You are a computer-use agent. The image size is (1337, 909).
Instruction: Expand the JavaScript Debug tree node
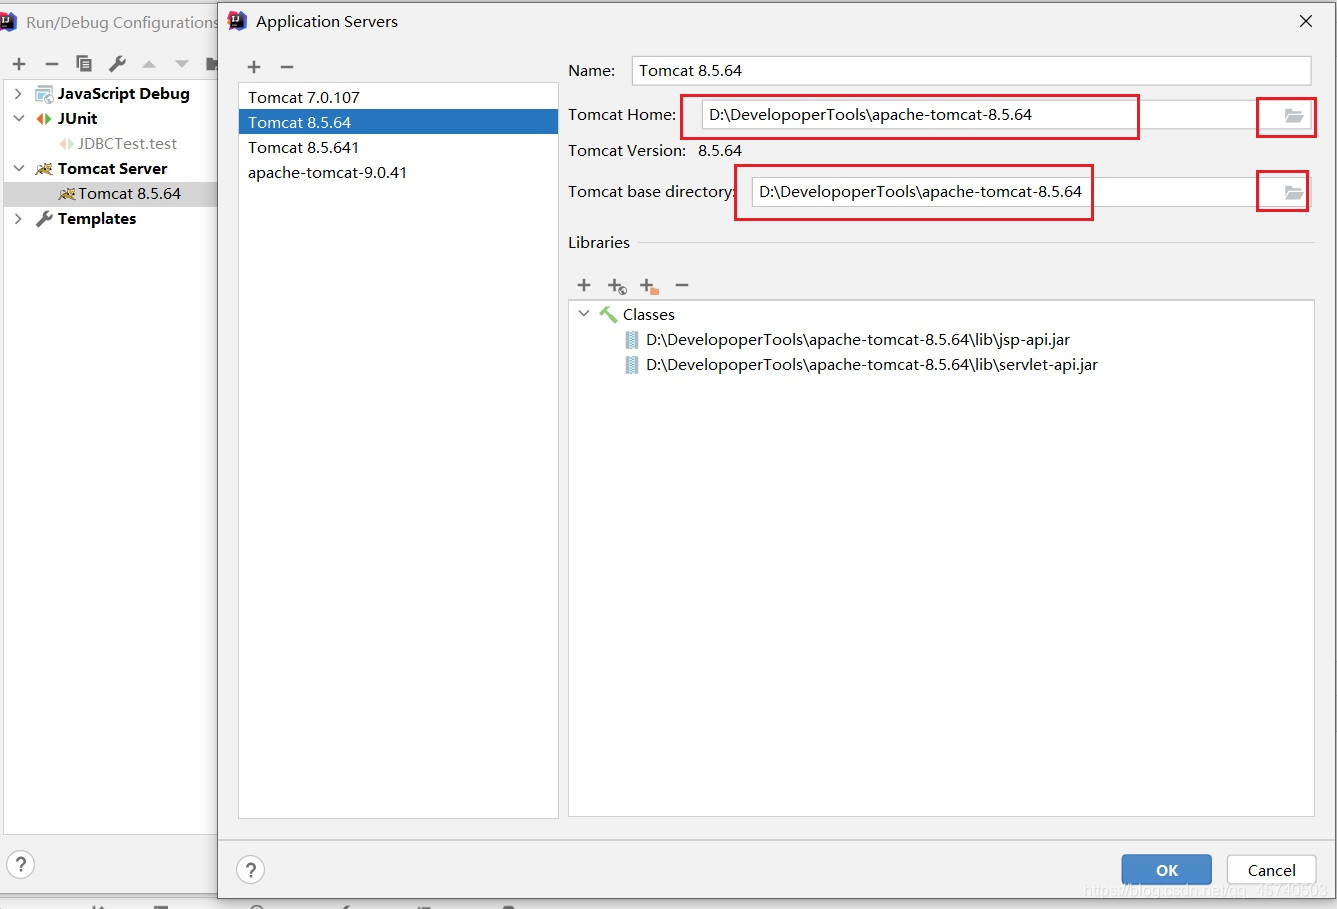[x=18, y=94]
